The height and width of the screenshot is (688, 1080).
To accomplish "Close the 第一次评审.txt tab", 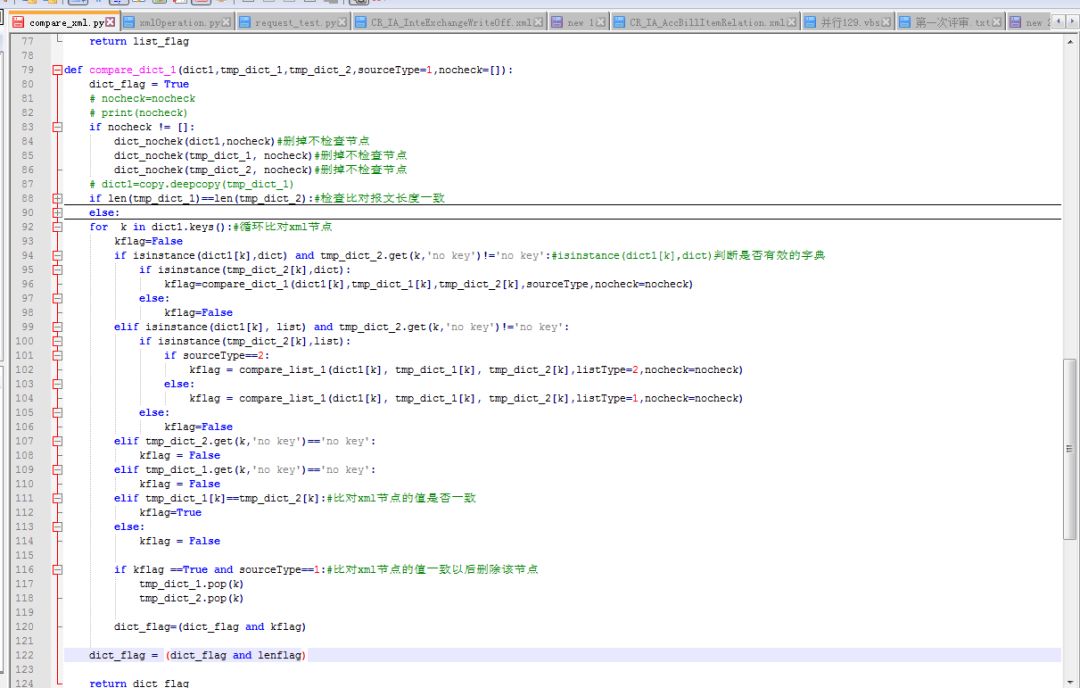I will [996, 22].
